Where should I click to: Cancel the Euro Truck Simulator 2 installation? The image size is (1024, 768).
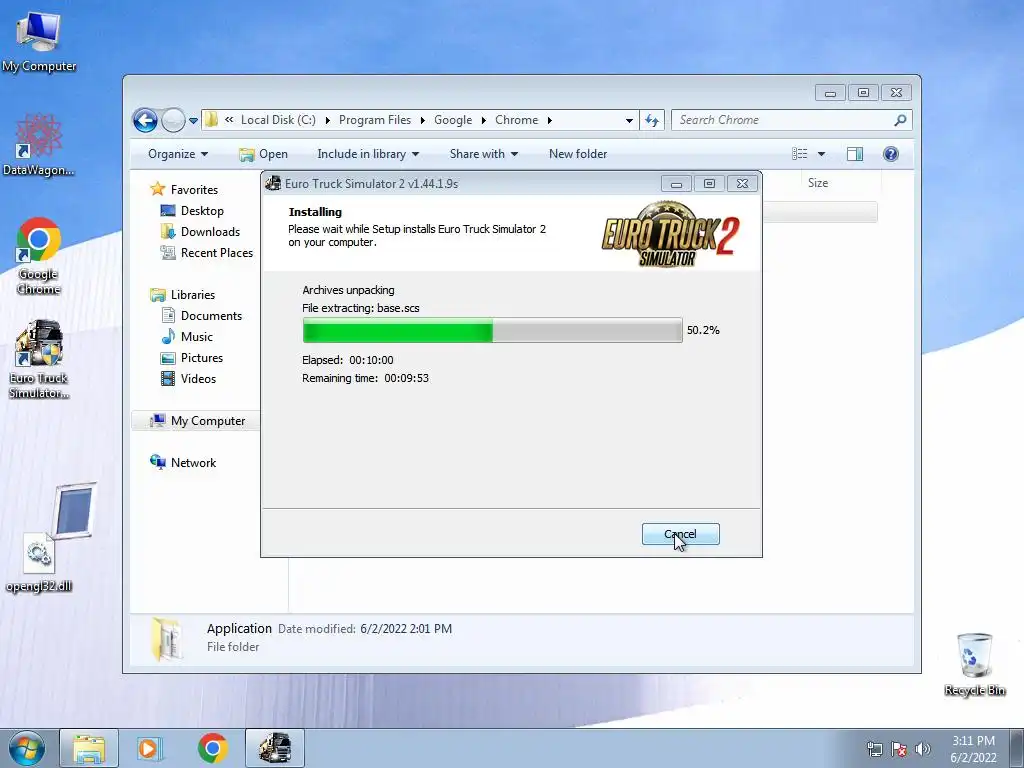[680, 534]
